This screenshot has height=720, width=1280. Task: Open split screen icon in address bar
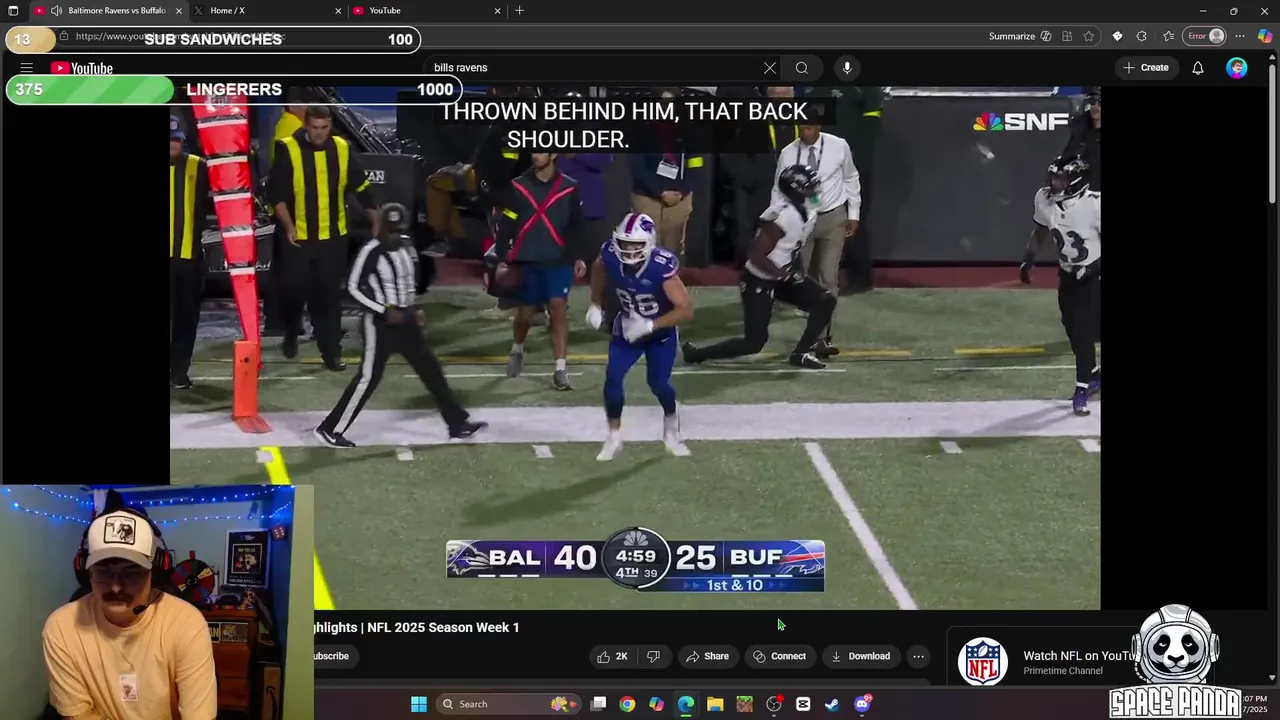pos(1067,36)
